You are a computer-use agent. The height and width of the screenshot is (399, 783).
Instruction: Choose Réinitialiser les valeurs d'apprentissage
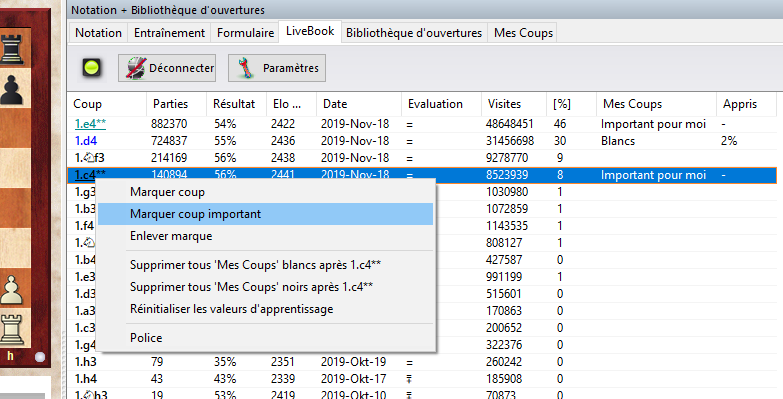(x=265, y=309)
